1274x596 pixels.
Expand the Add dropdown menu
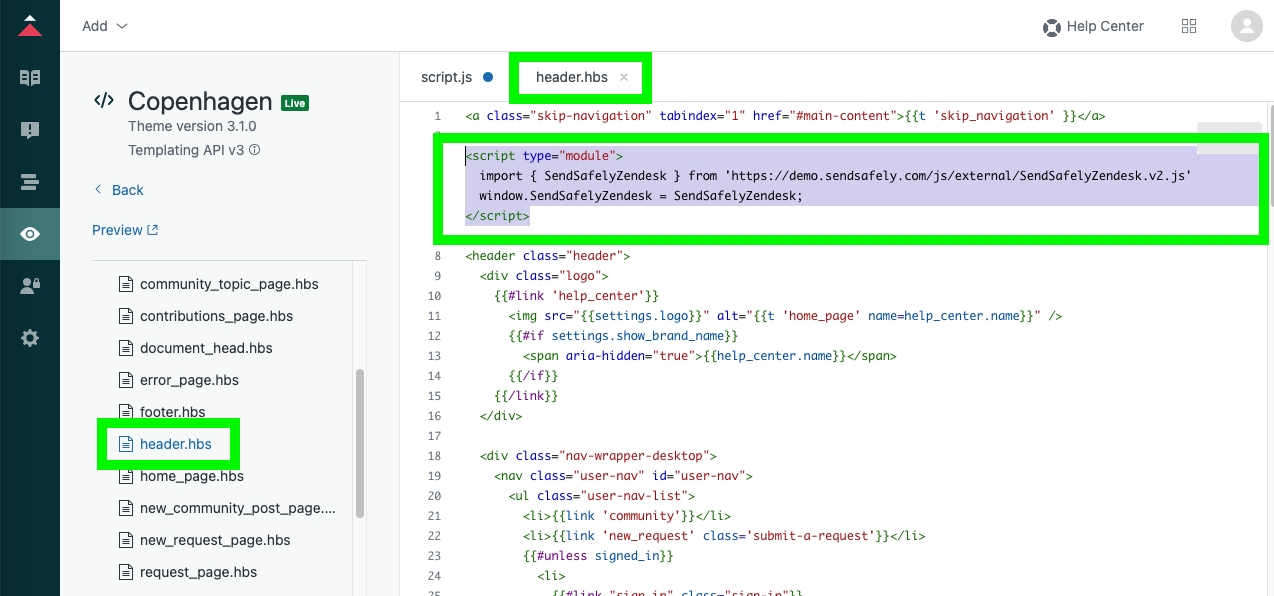(x=105, y=26)
